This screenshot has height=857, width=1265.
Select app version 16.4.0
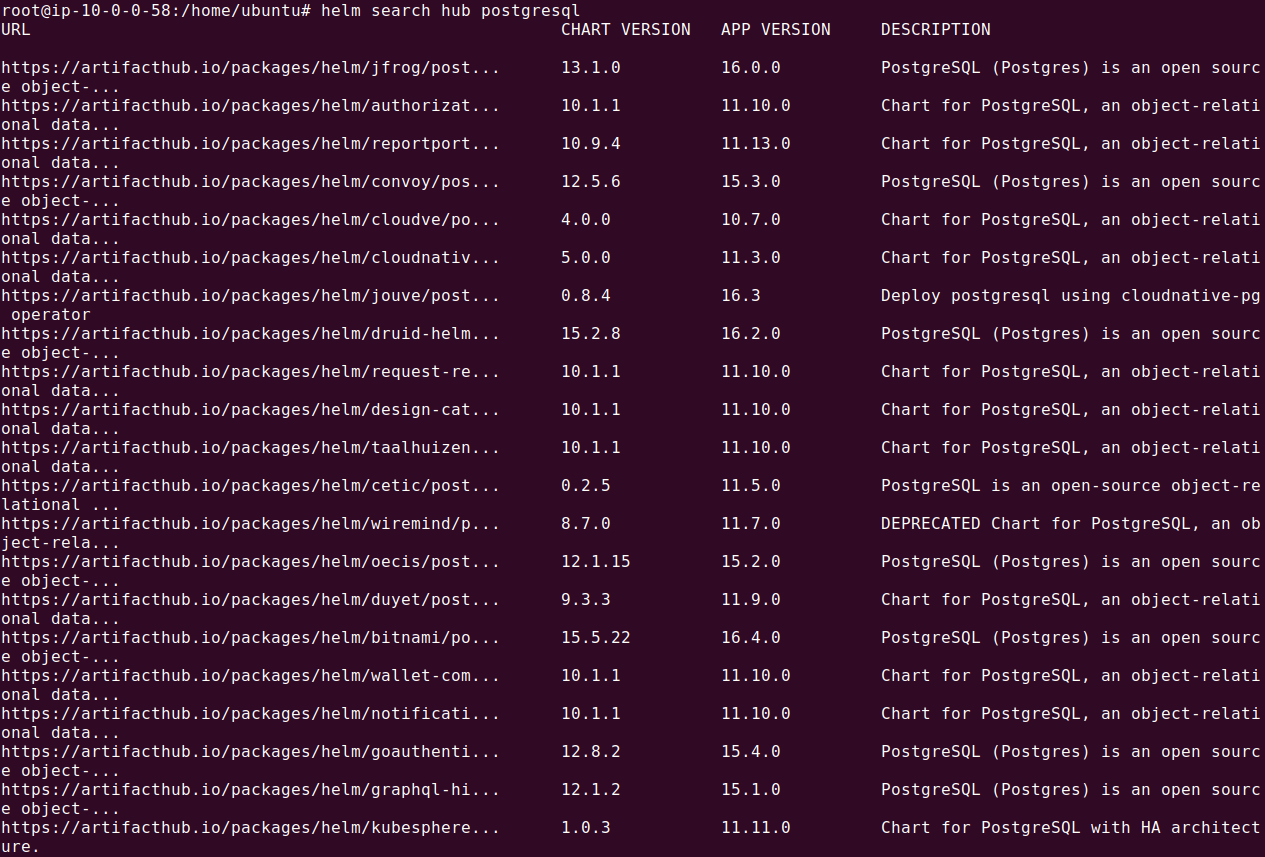click(751, 638)
